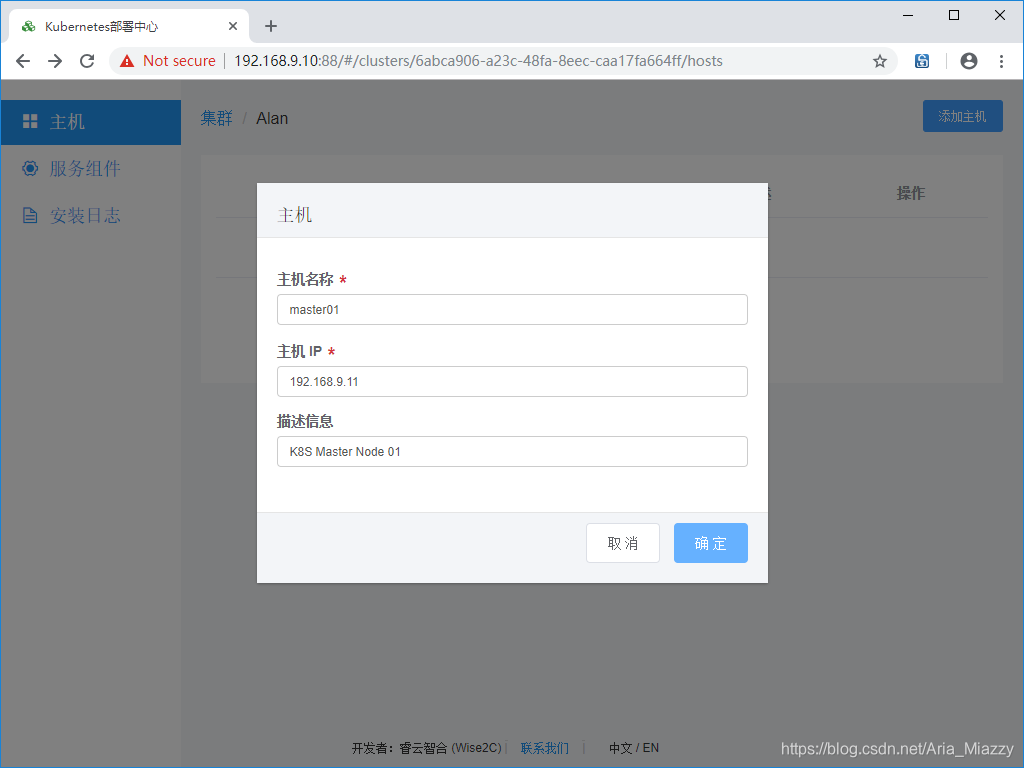The image size is (1024, 768).
Task: Click the 操作 column header
Action: [x=910, y=193]
